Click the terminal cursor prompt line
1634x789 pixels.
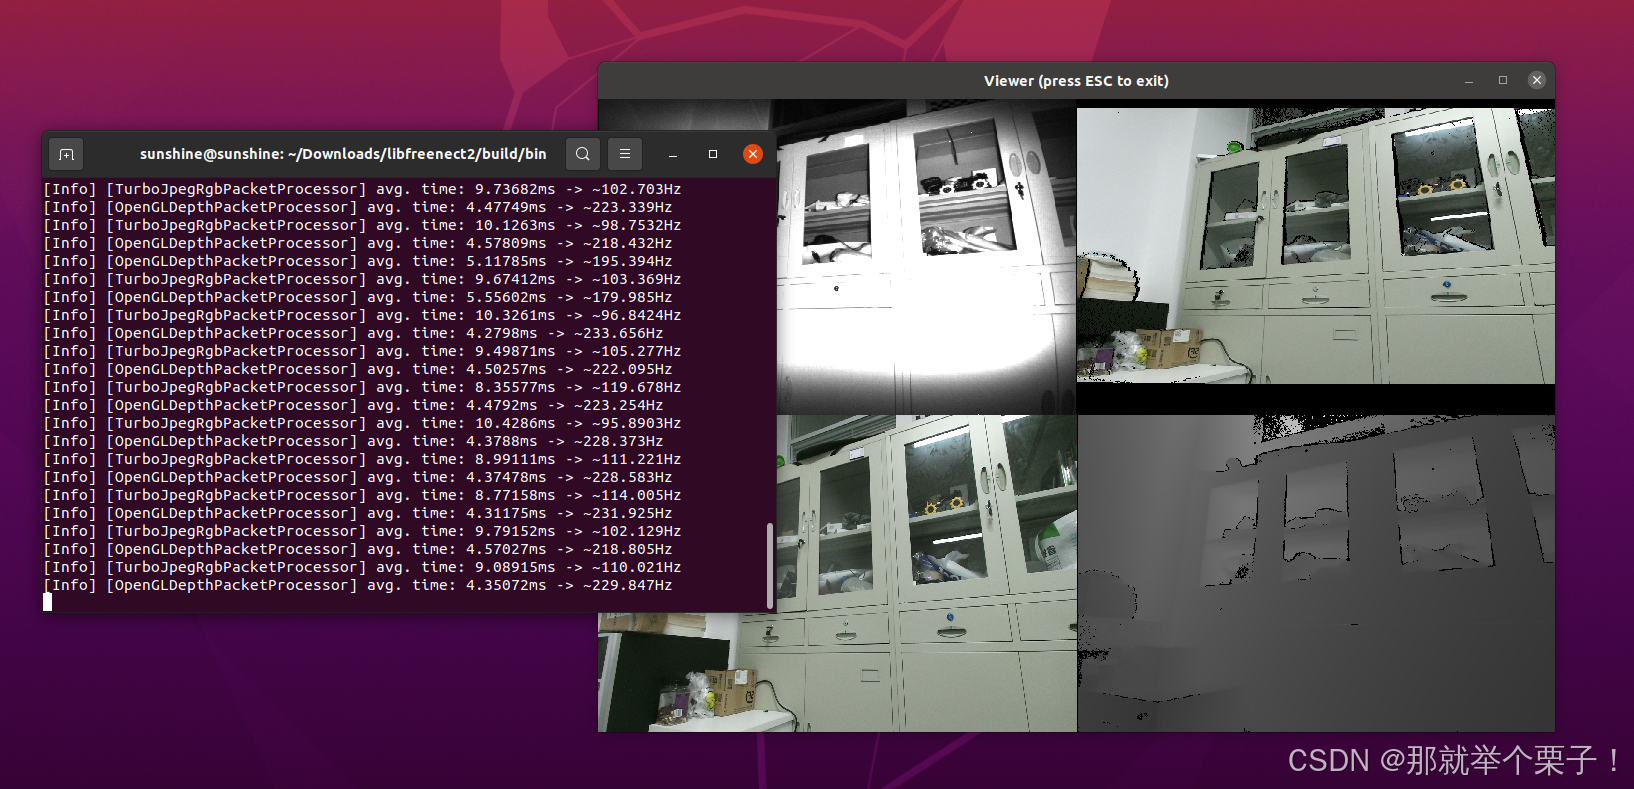[x=47, y=602]
